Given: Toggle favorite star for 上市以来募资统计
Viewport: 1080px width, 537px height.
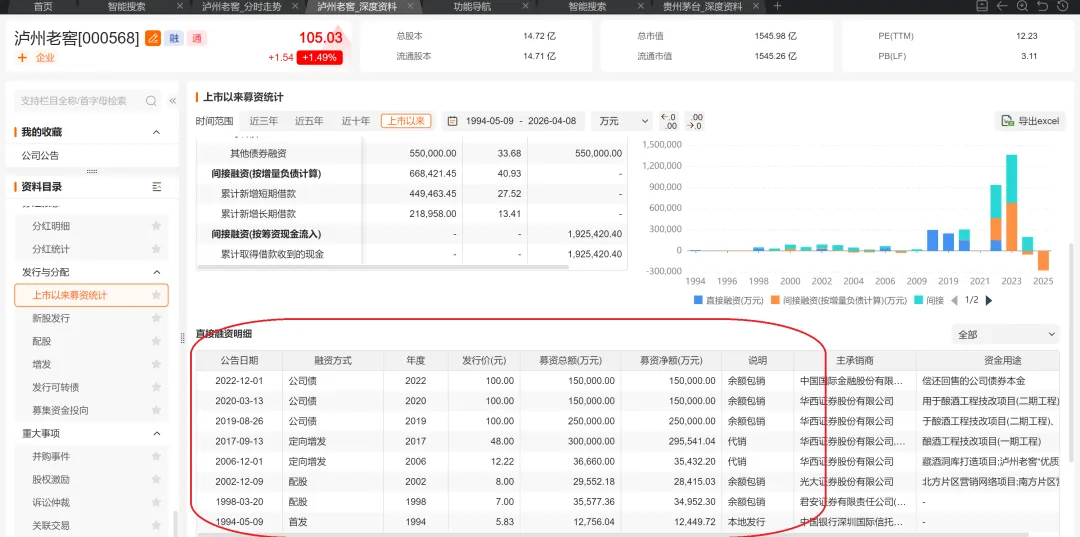Looking at the screenshot, I should pyautogui.click(x=156, y=295).
